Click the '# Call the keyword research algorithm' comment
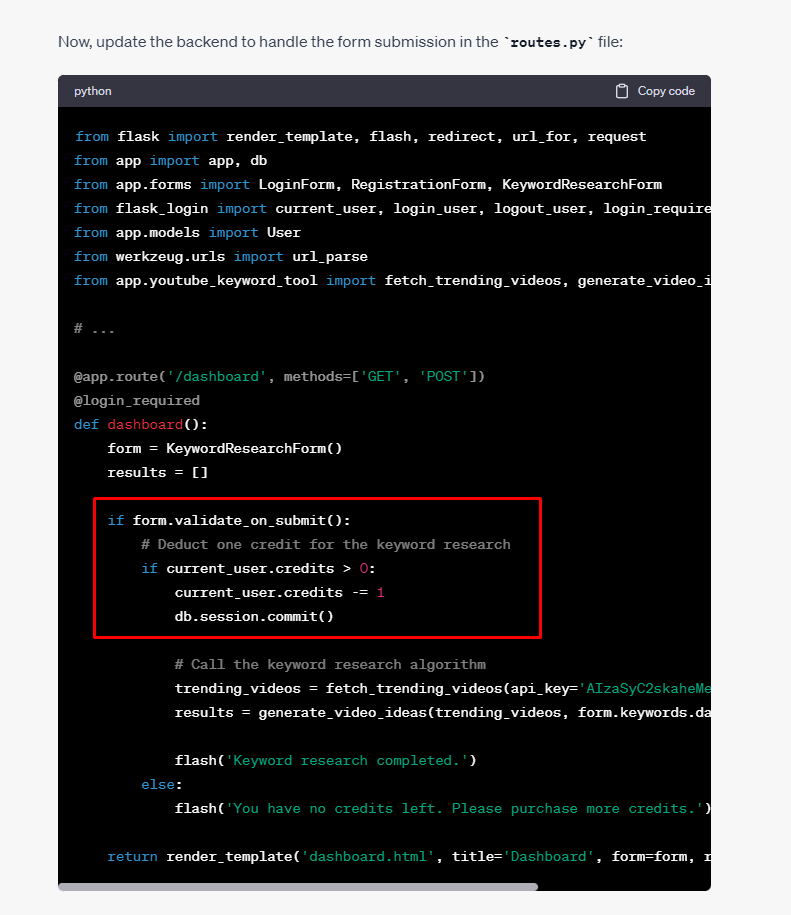 pyautogui.click(x=330, y=665)
